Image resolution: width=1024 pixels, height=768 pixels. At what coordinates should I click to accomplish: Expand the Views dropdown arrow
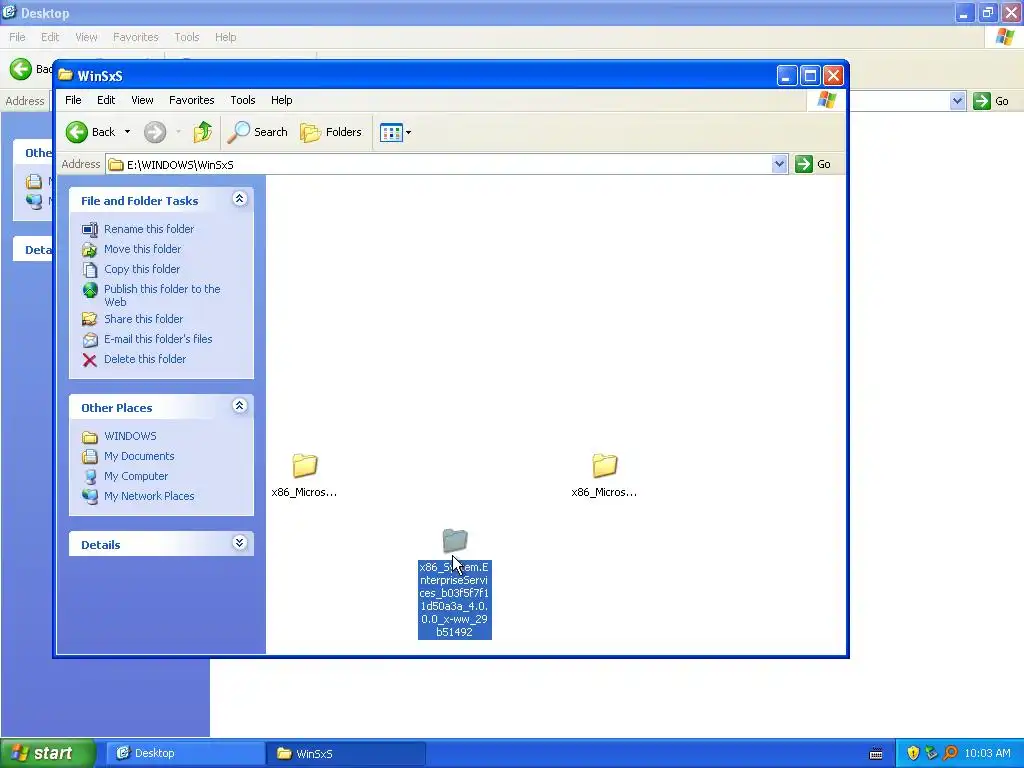tap(409, 133)
